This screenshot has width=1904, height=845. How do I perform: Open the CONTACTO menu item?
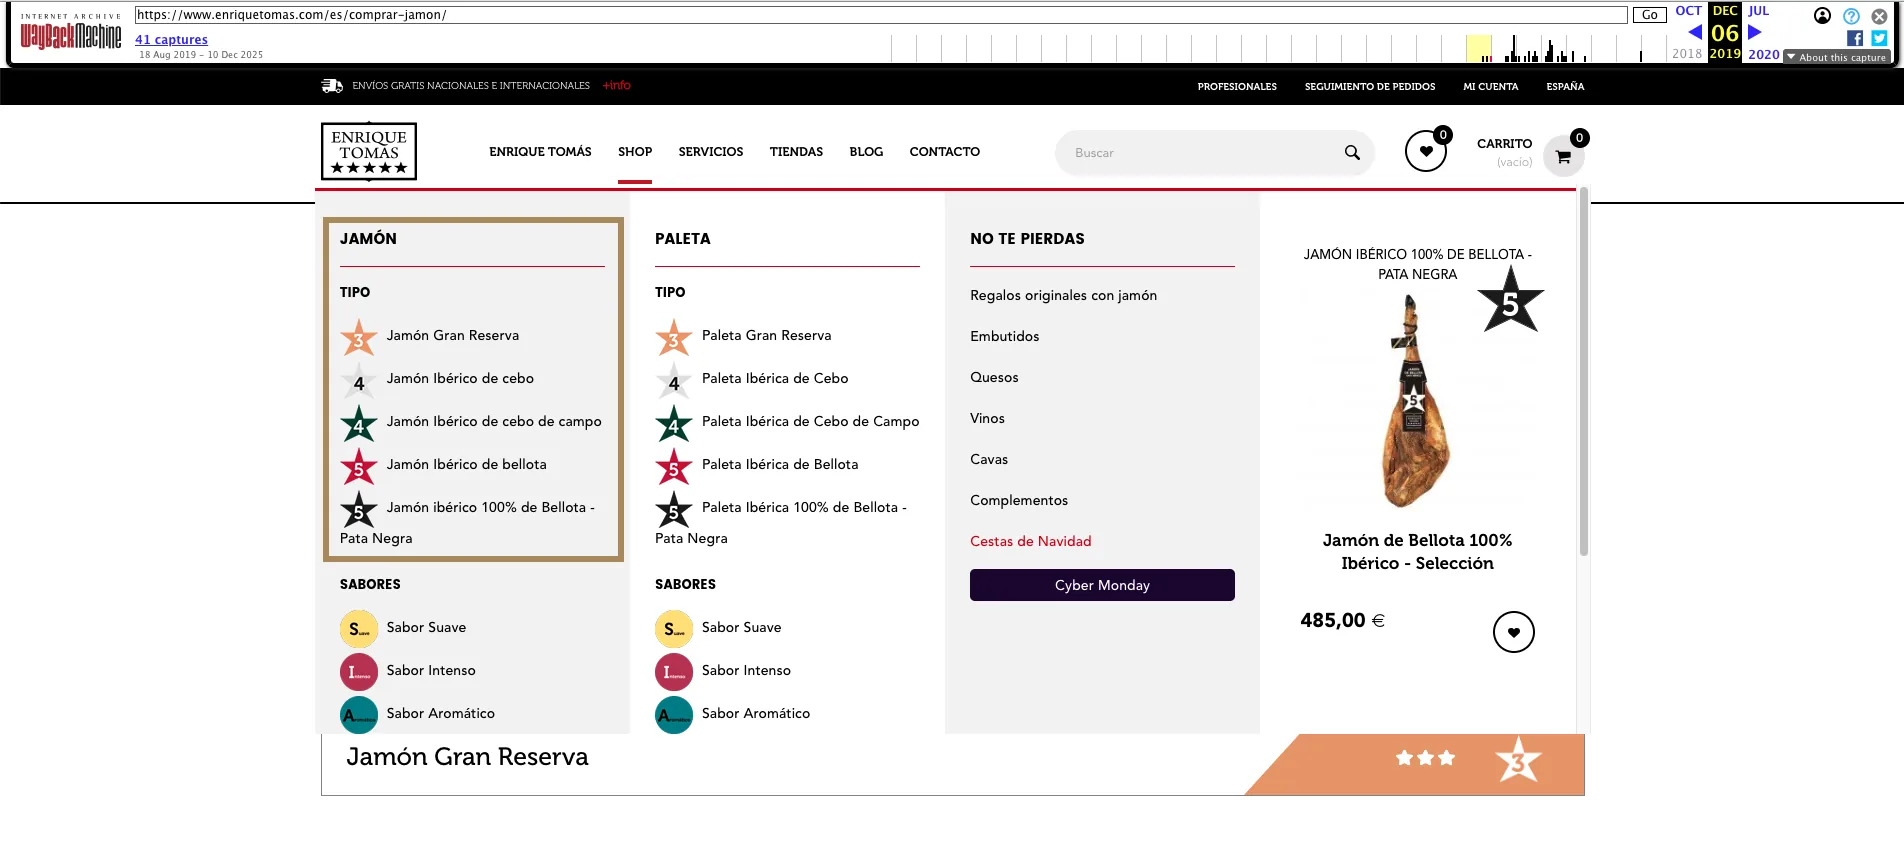click(x=944, y=152)
